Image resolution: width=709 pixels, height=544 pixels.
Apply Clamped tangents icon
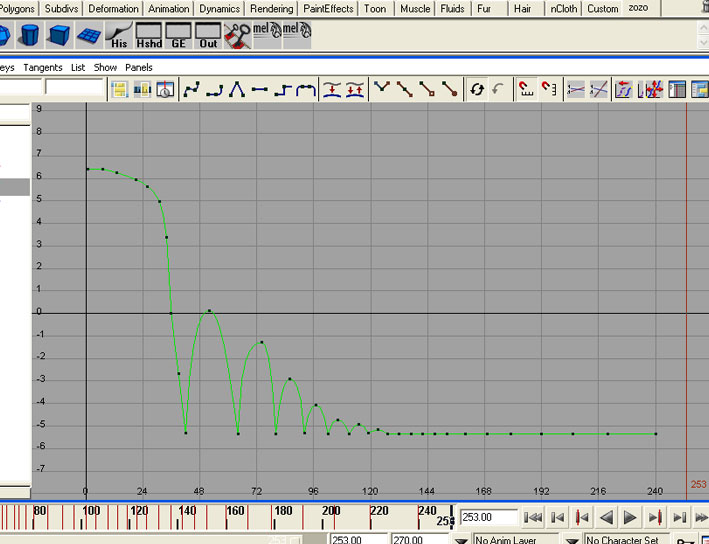(x=214, y=90)
